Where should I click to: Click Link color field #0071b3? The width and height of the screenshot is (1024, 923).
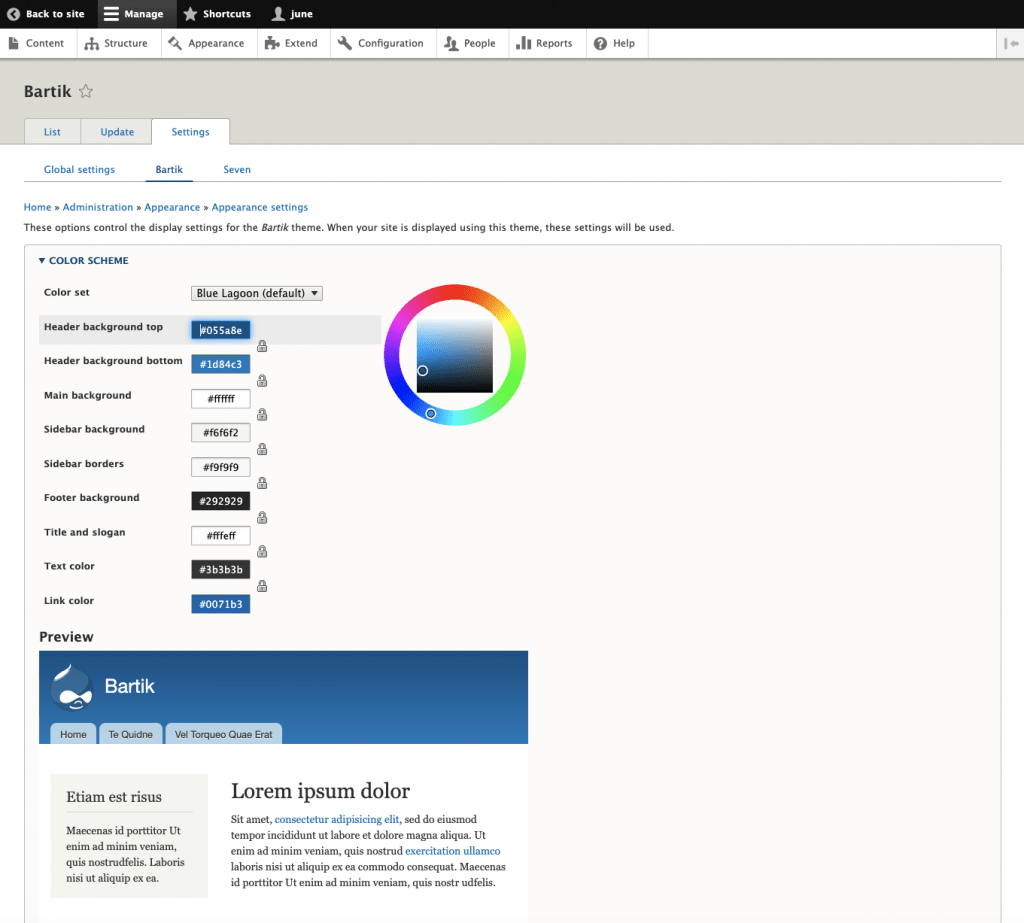221,604
